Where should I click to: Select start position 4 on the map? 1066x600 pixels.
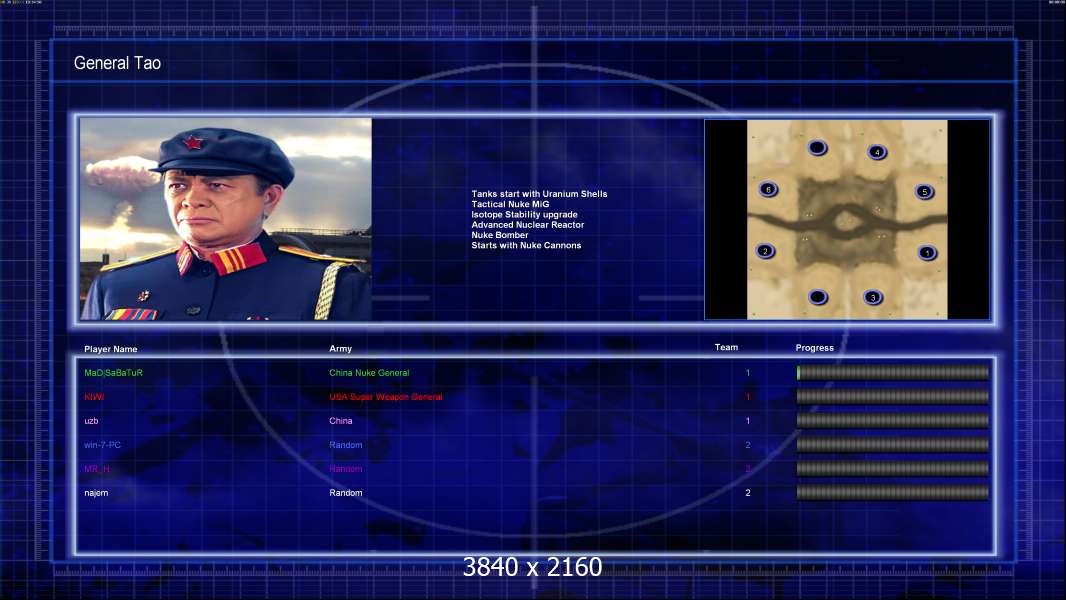tap(877, 152)
